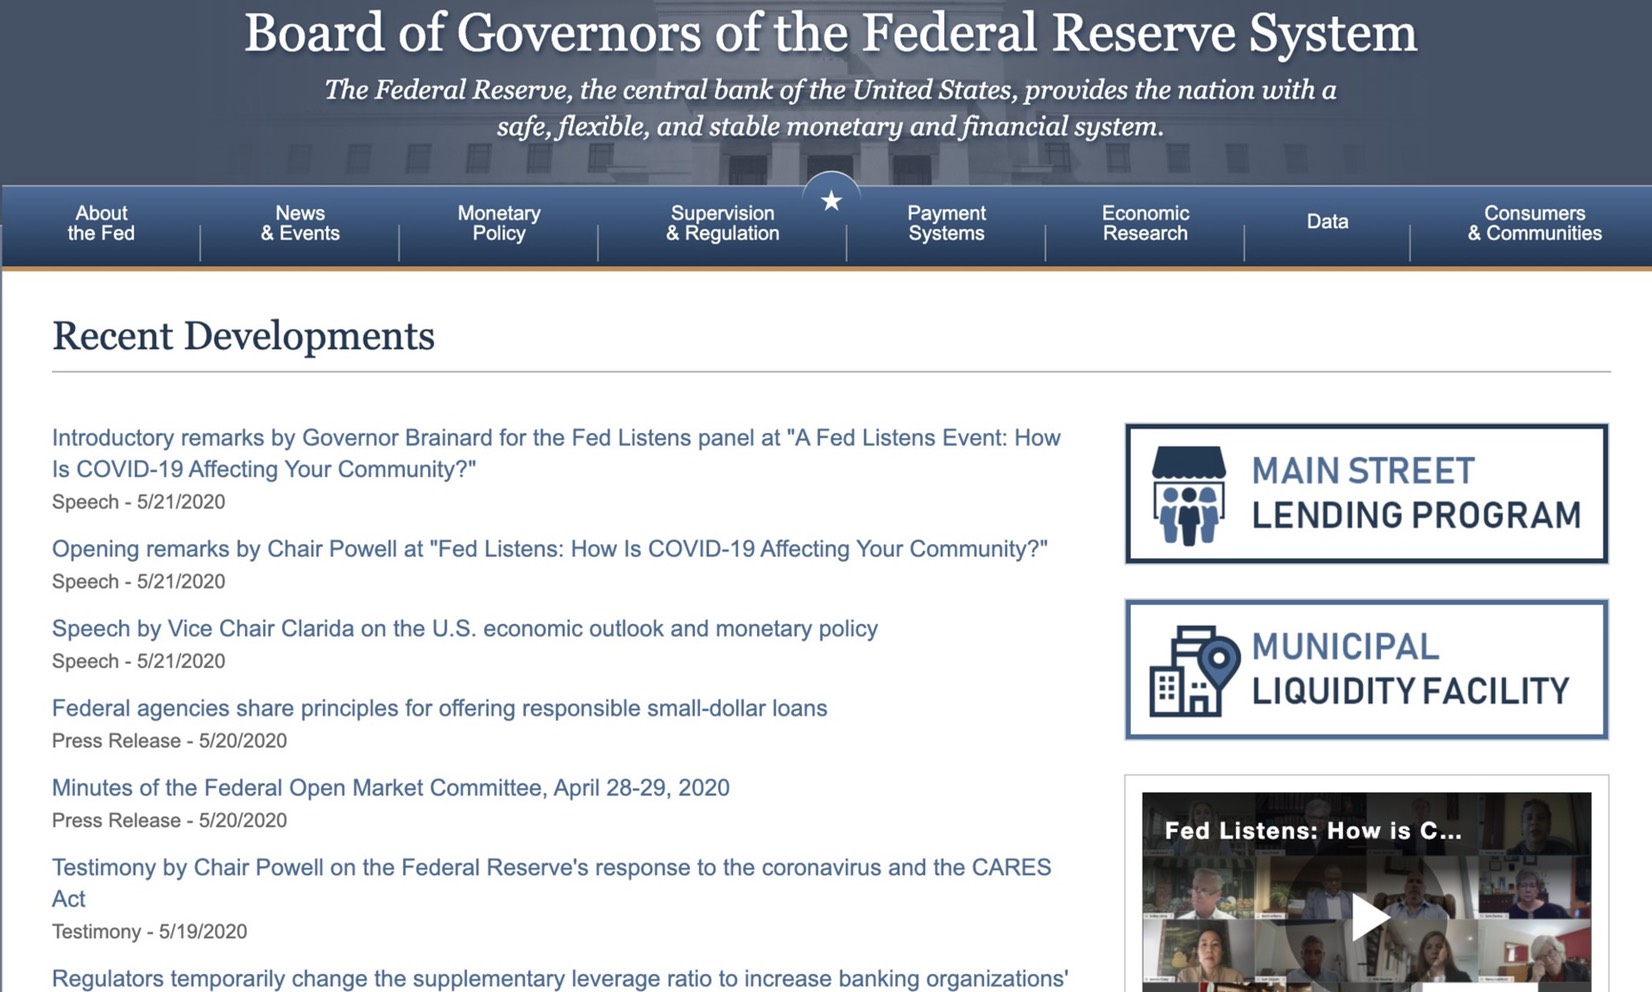
Task: Click the video title 'Fed Listens: How is C...'
Action: [1313, 831]
